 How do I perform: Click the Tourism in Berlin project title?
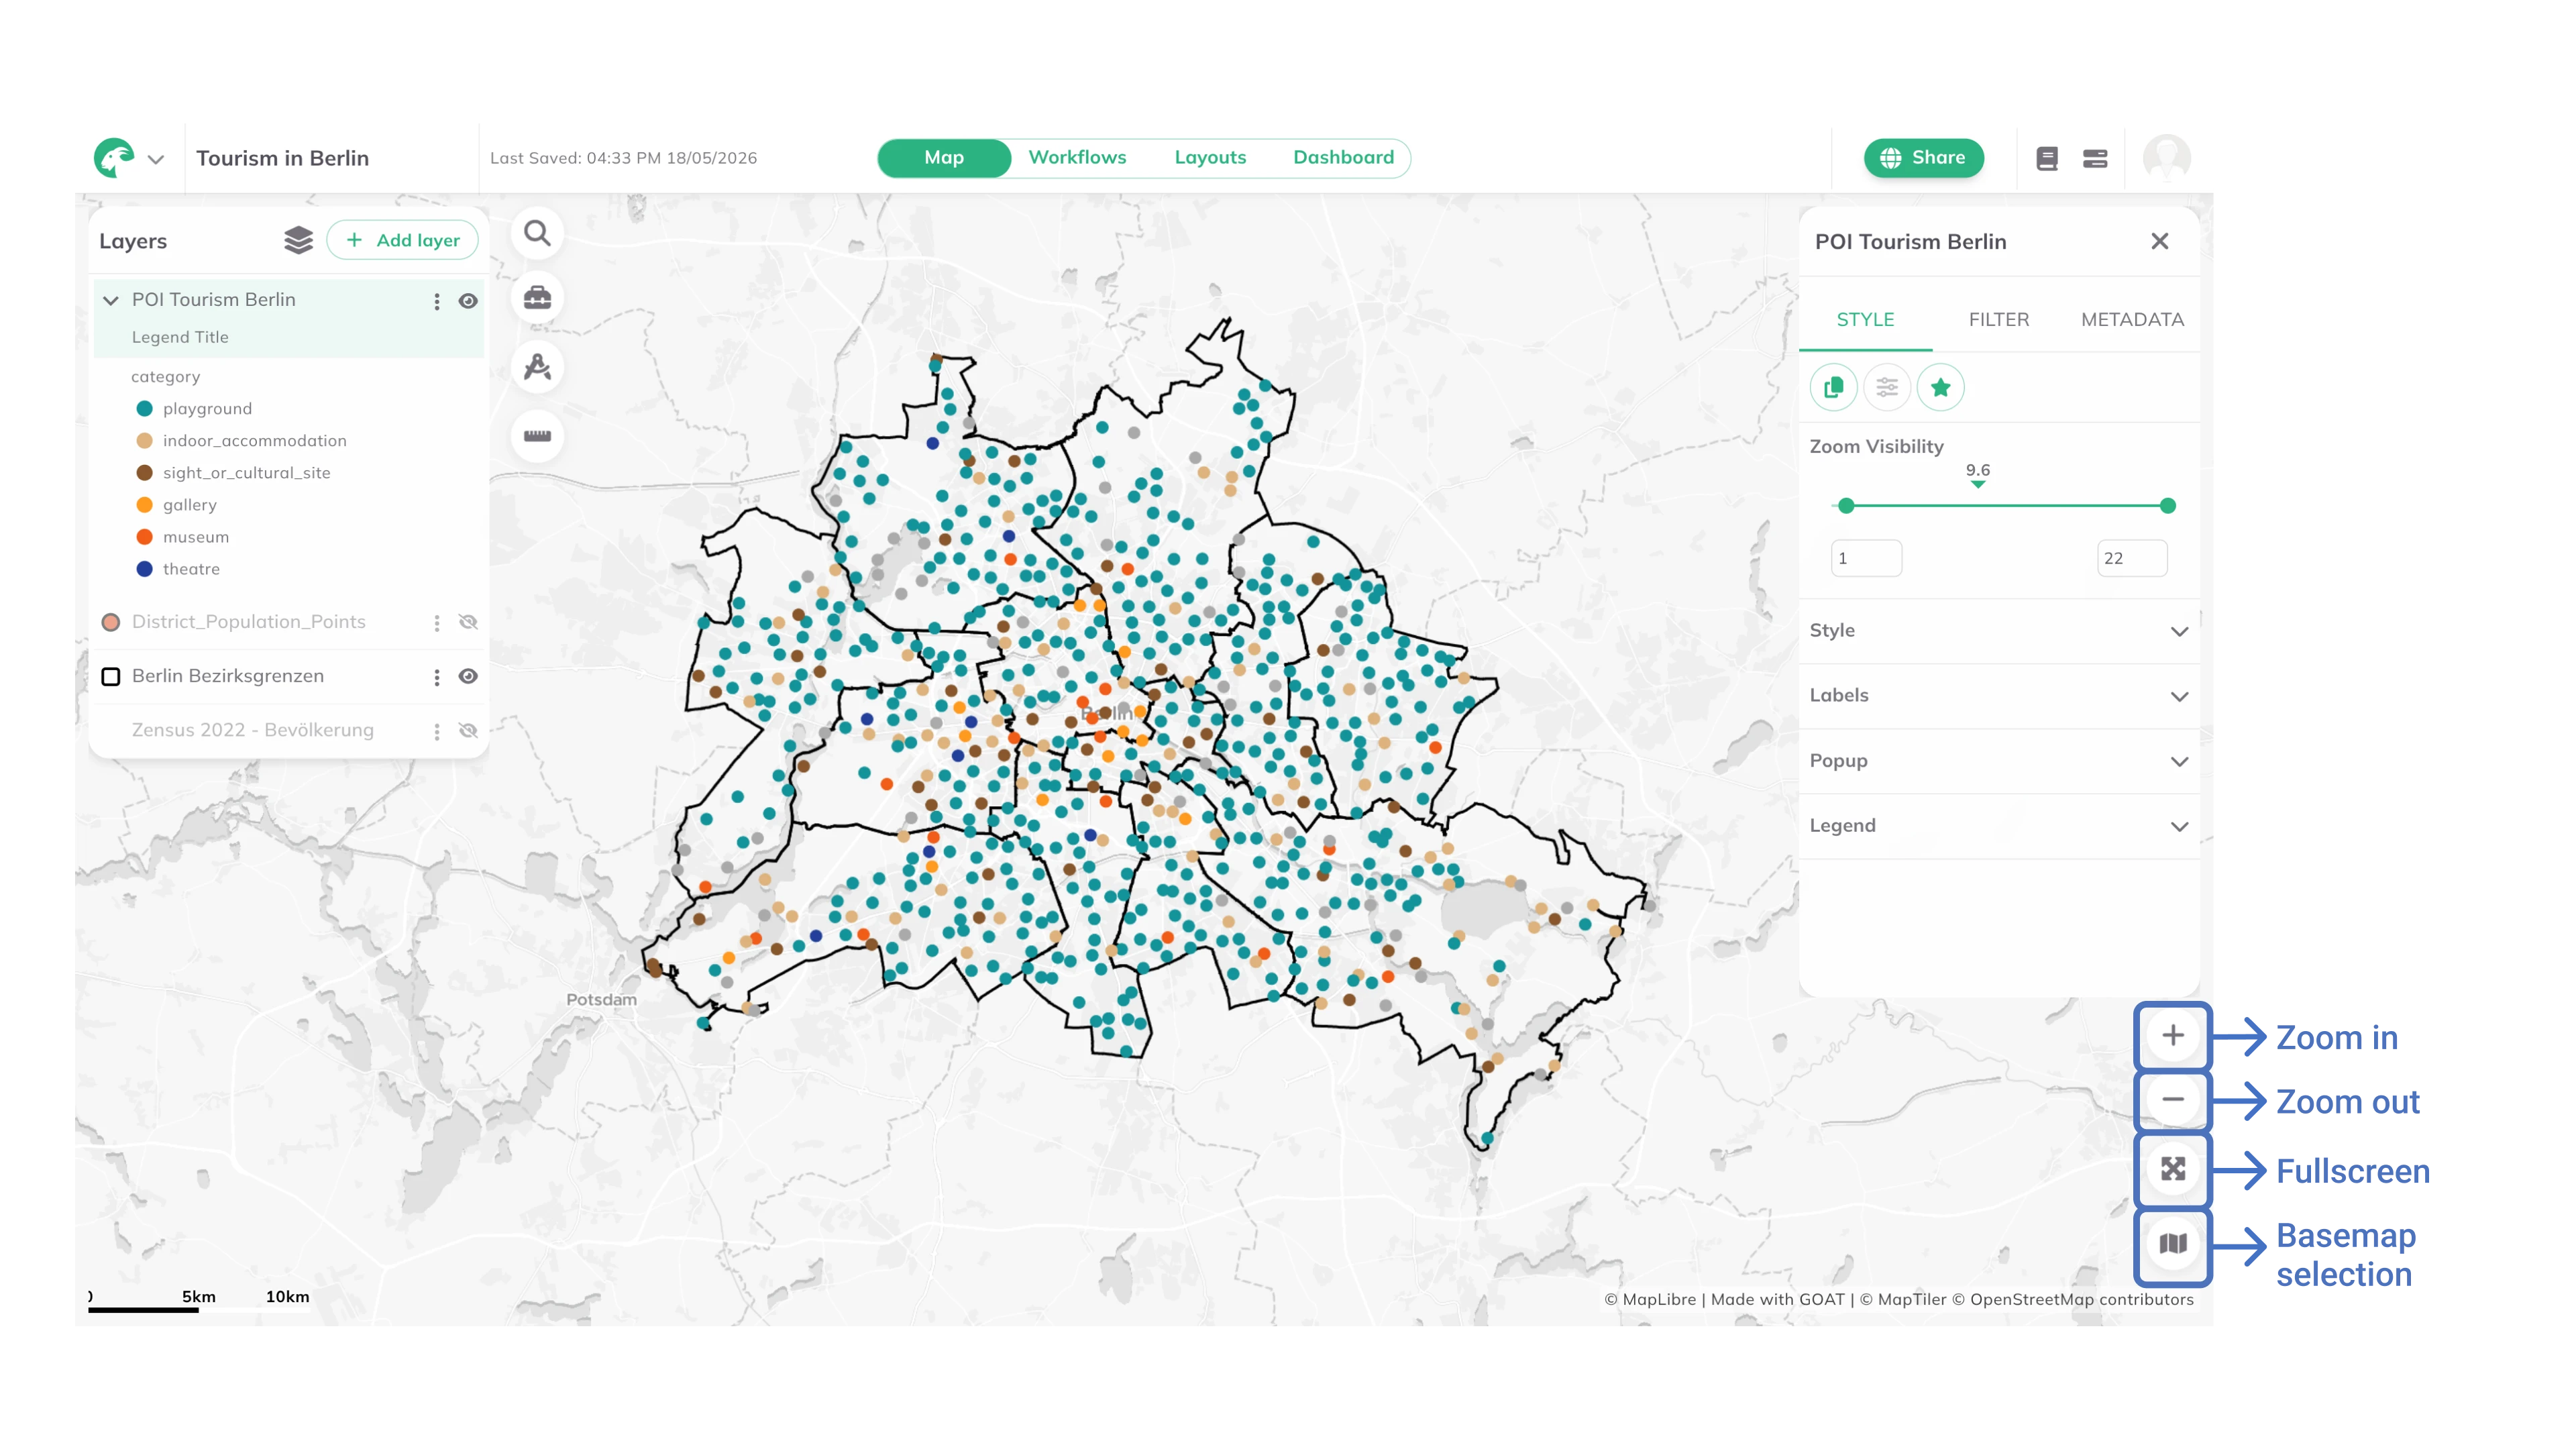[282, 158]
